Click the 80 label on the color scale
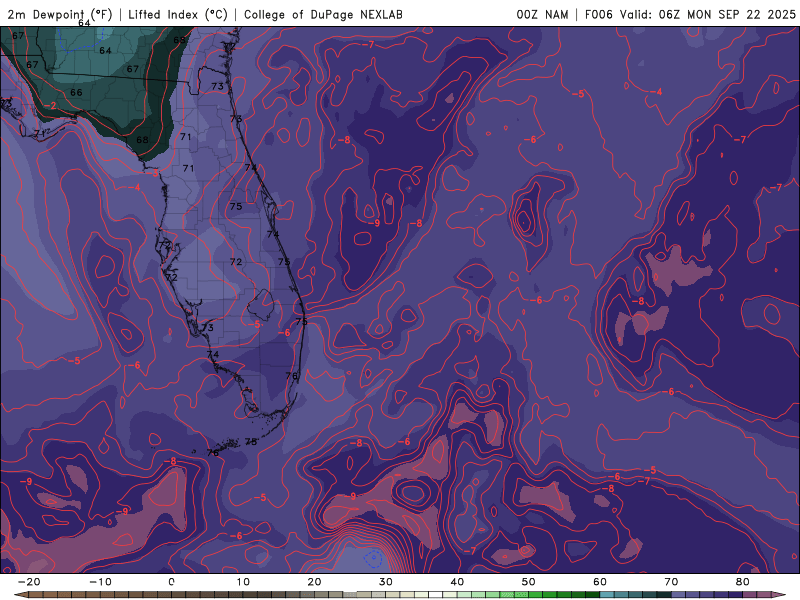Image resolution: width=800 pixels, height=600 pixels. [x=743, y=582]
